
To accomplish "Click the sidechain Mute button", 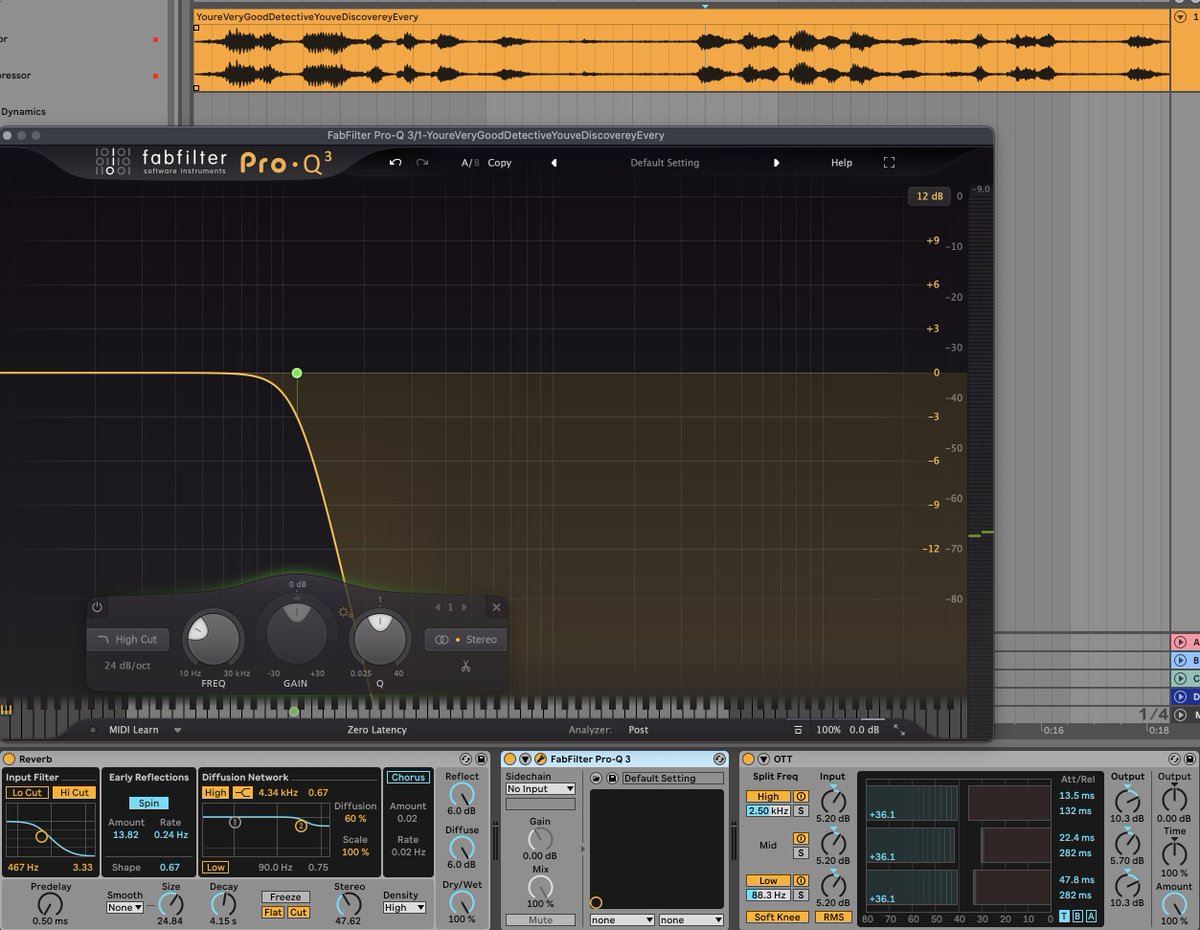I will click(x=540, y=920).
